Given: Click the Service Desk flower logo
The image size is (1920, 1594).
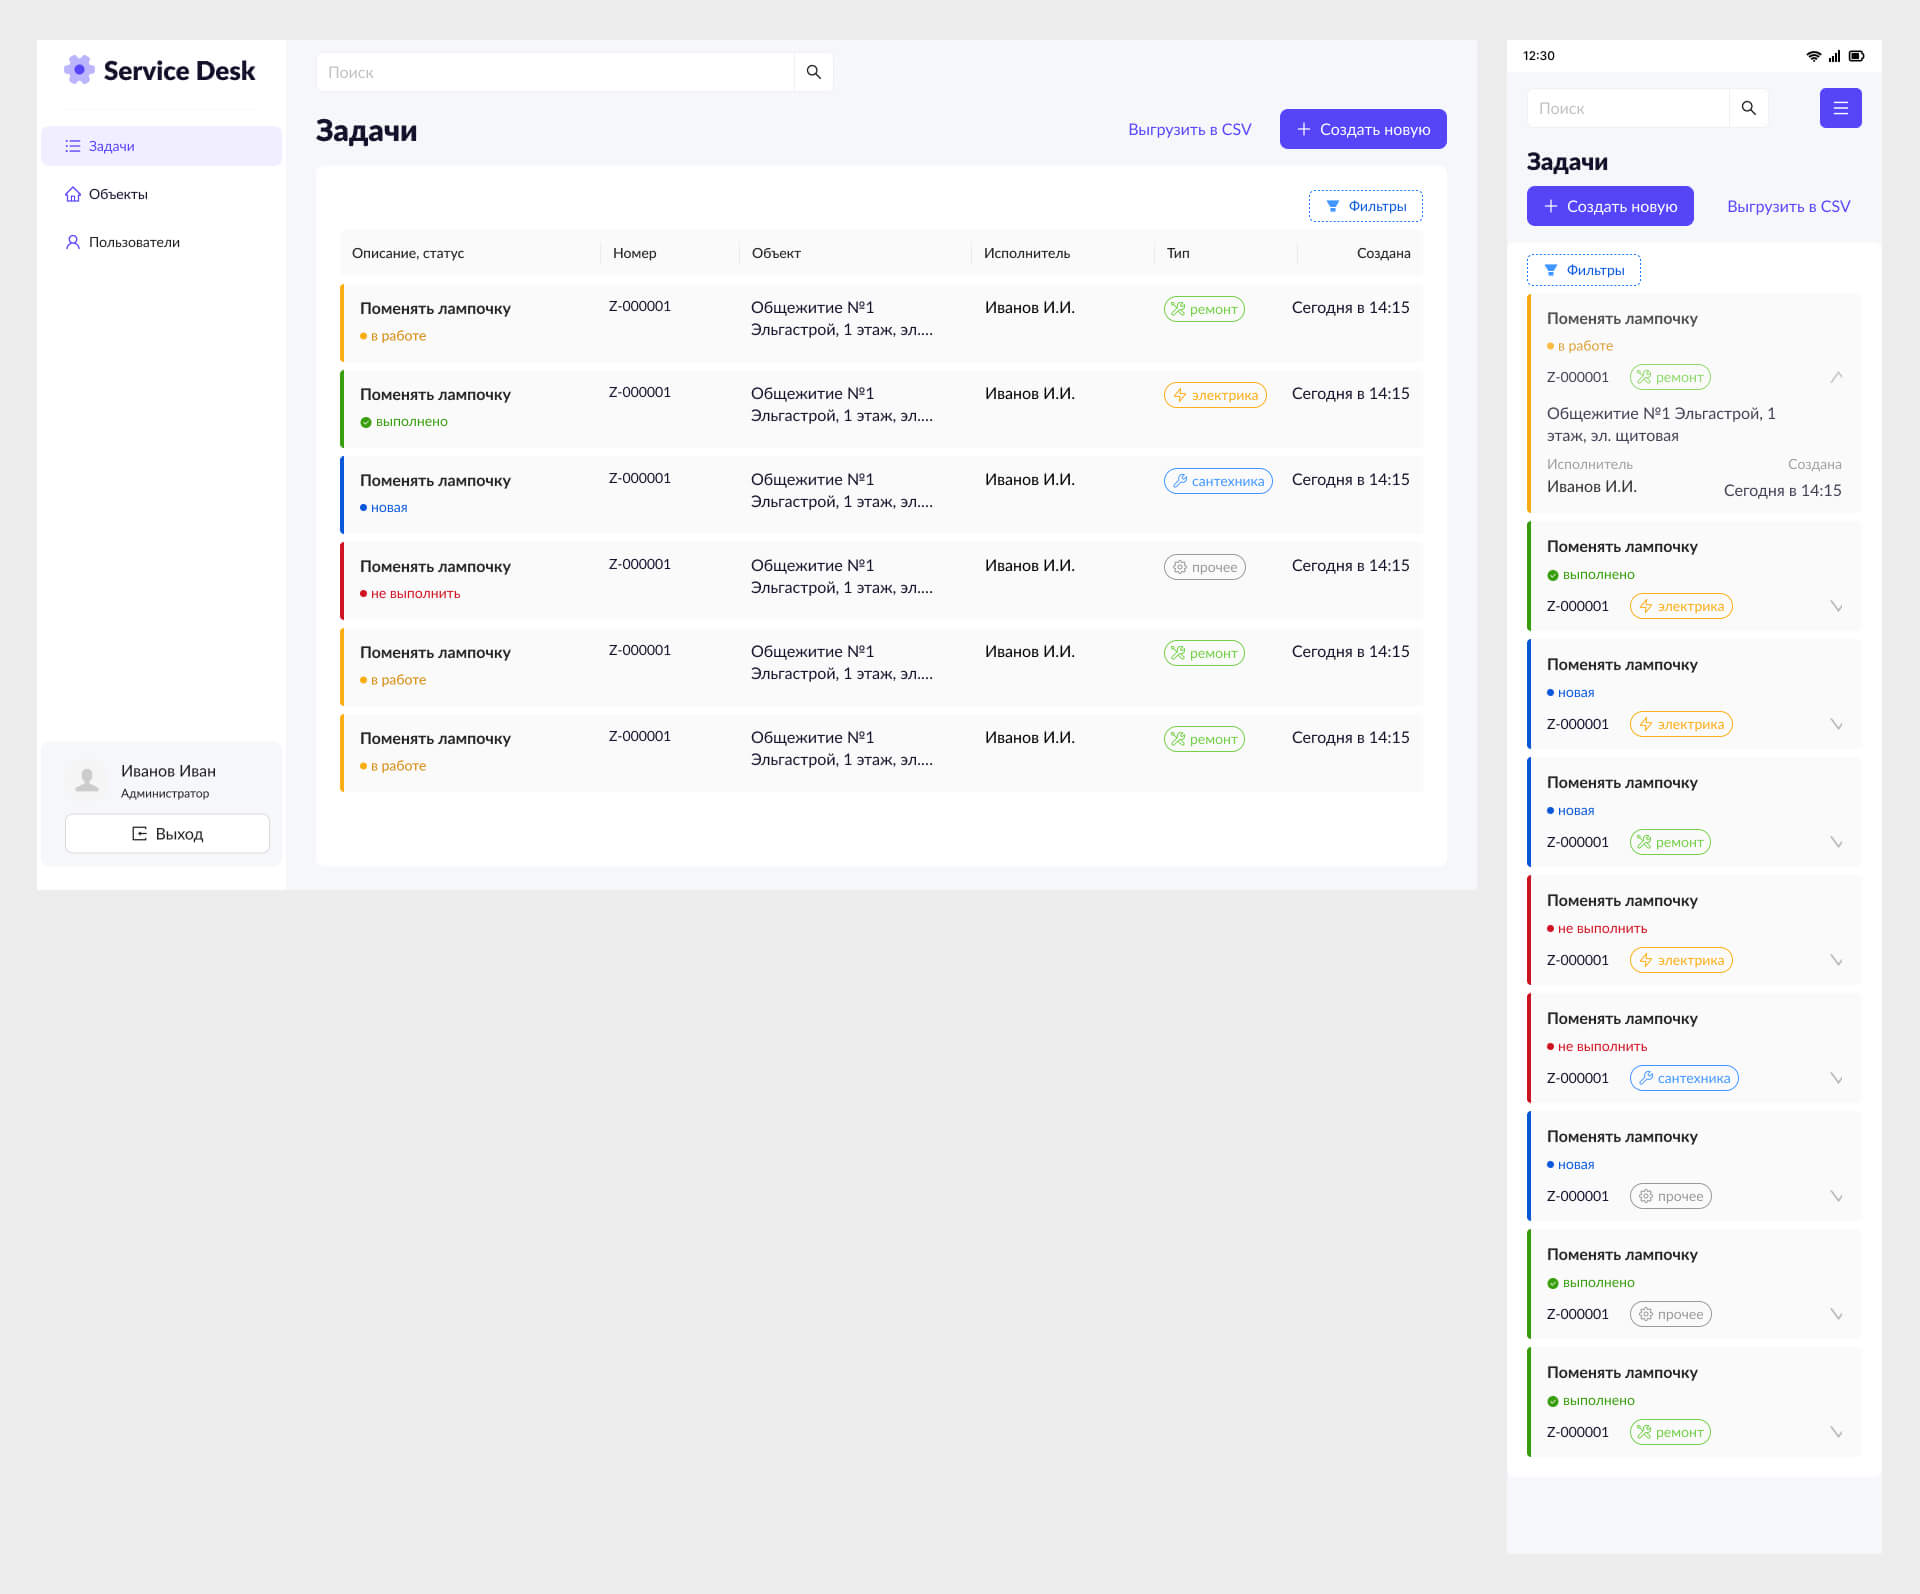Looking at the screenshot, I should click(79, 70).
